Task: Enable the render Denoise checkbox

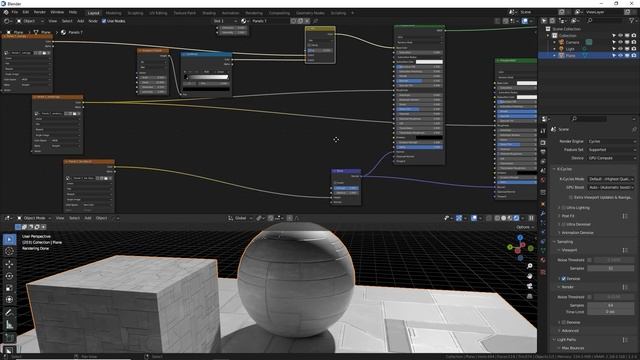Action: tap(564, 322)
